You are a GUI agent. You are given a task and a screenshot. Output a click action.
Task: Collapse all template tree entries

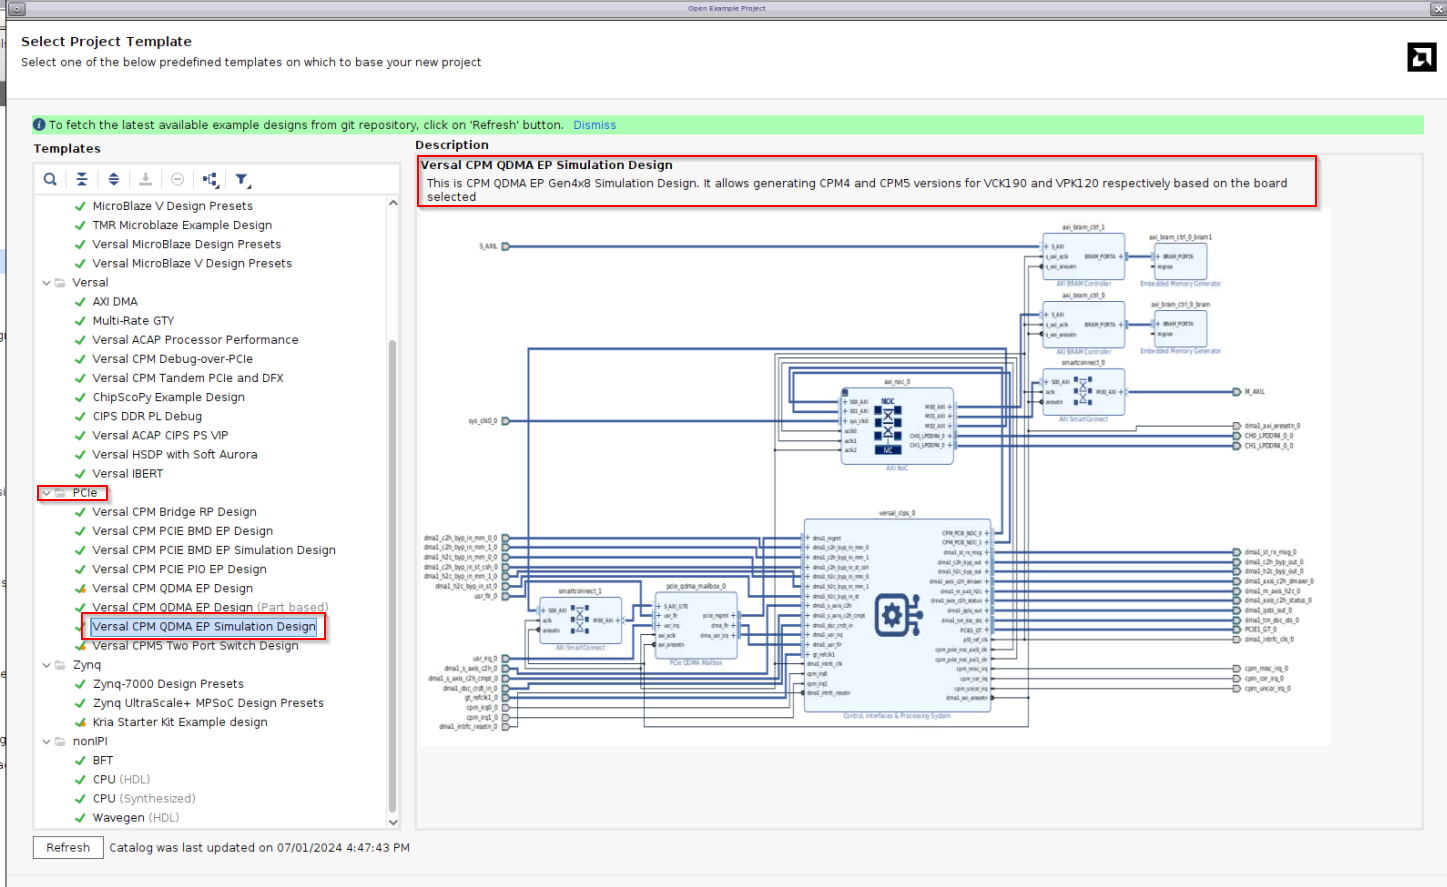click(x=82, y=179)
